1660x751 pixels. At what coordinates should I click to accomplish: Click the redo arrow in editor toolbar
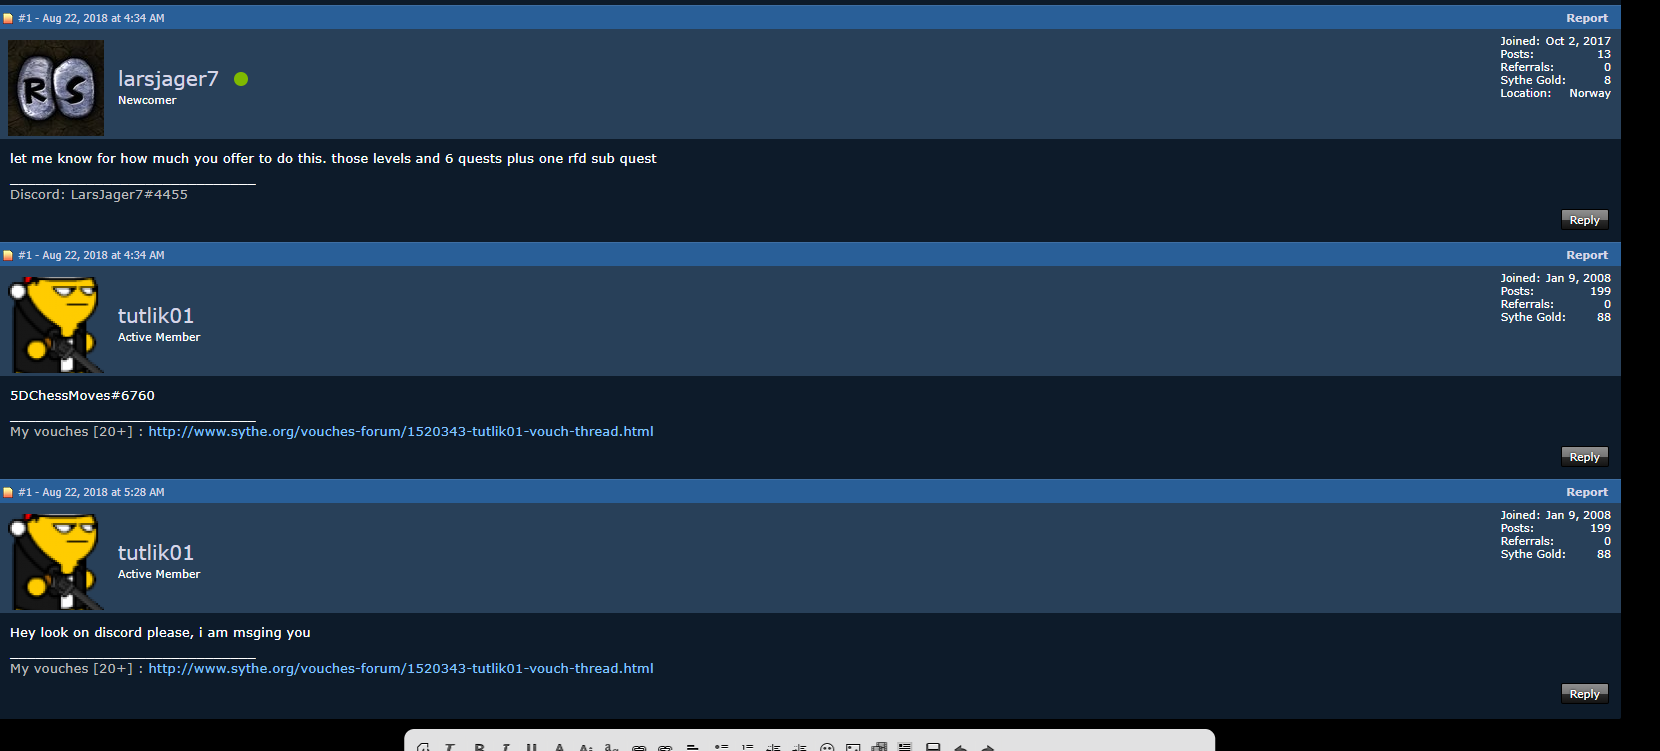pos(987,747)
